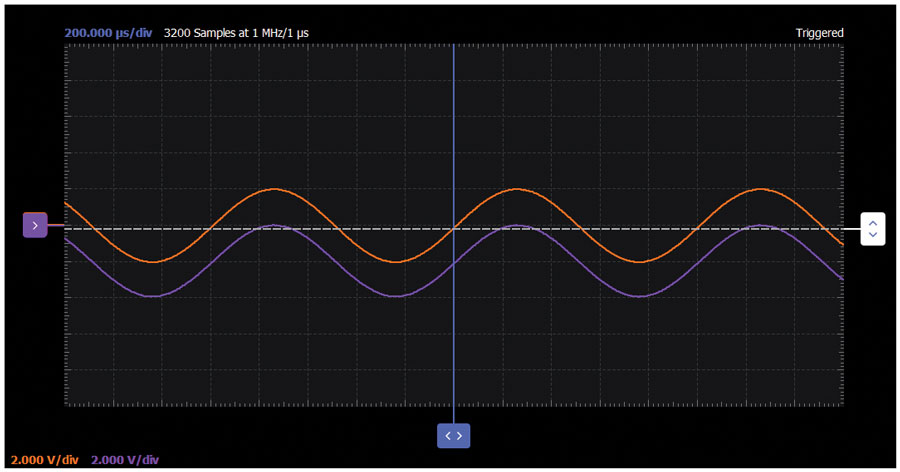The height and width of the screenshot is (472, 900).
Task: Click the up chevron in trigger level handle
Action: point(872,223)
